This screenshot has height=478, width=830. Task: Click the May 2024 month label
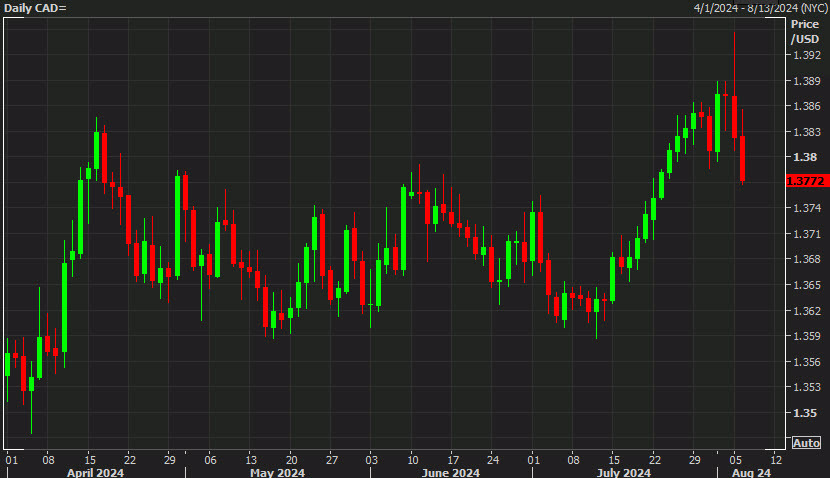coord(277,472)
